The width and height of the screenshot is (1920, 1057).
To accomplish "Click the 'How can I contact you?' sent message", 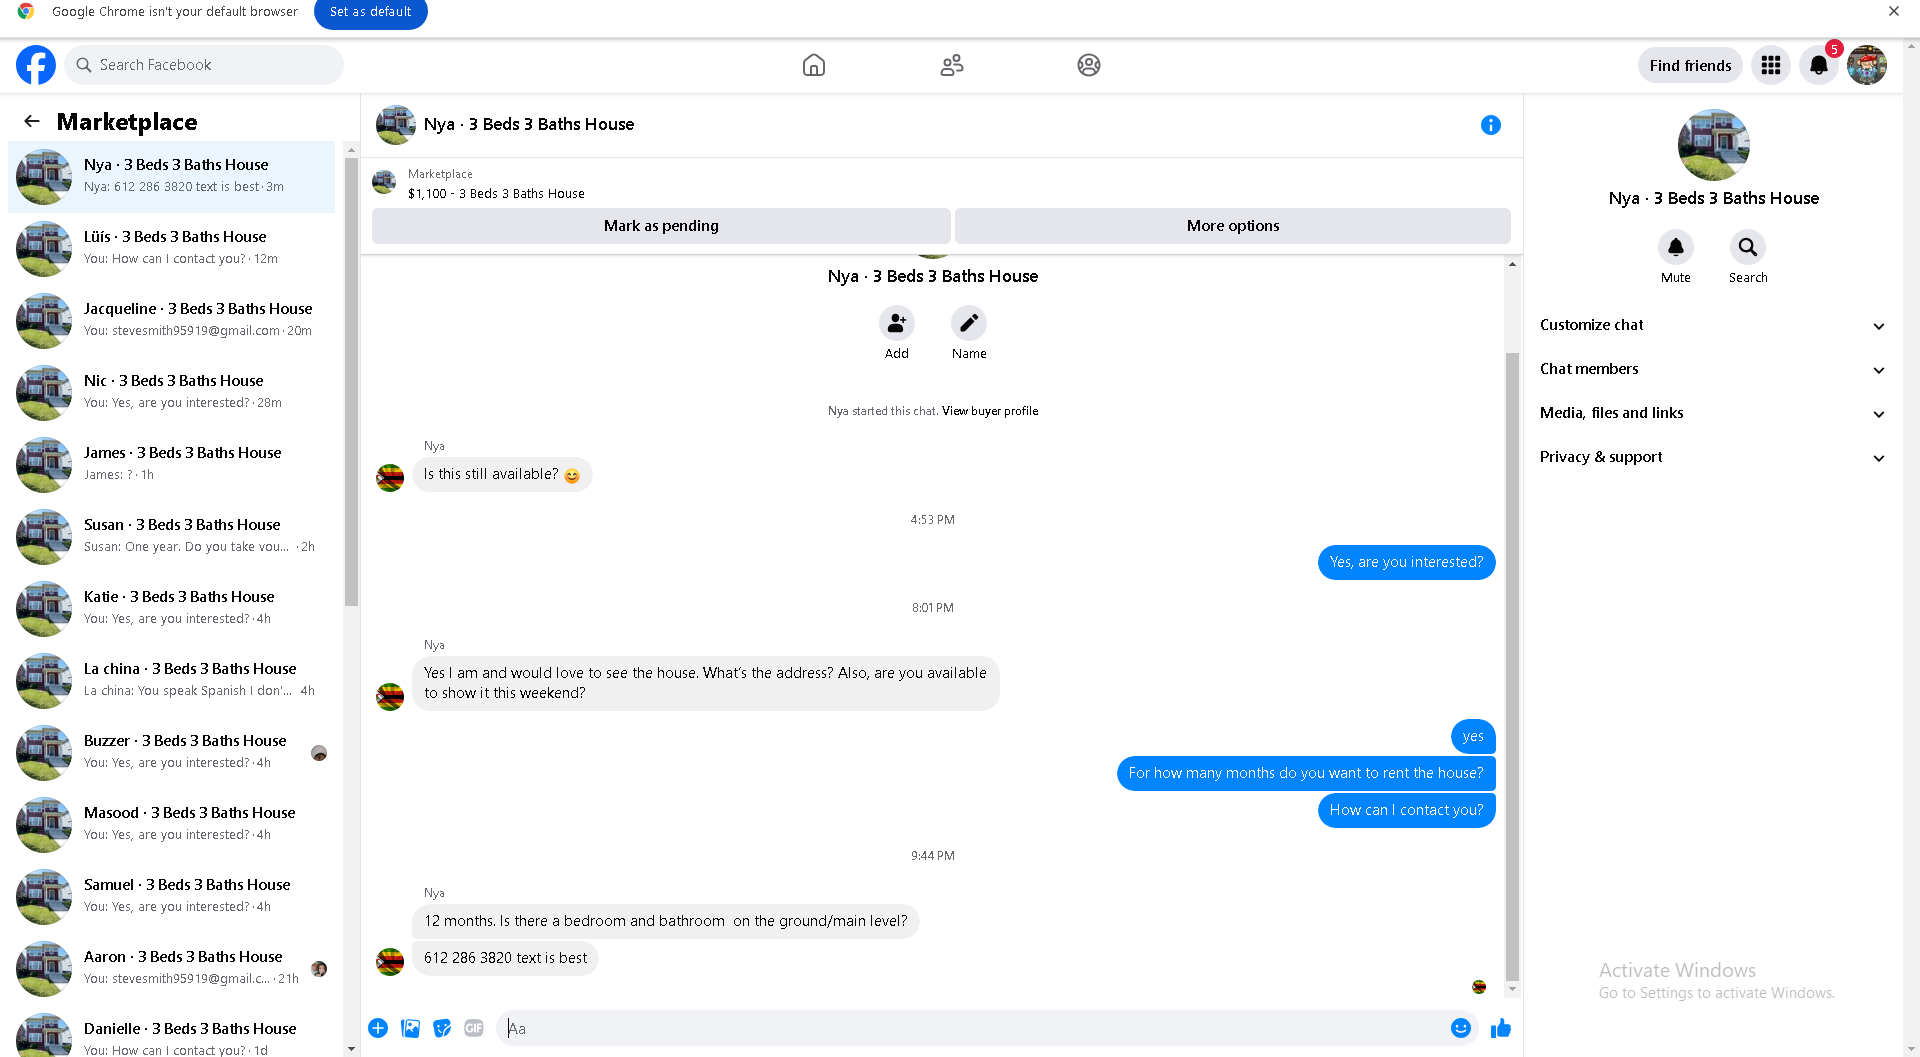I will (x=1406, y=810).
